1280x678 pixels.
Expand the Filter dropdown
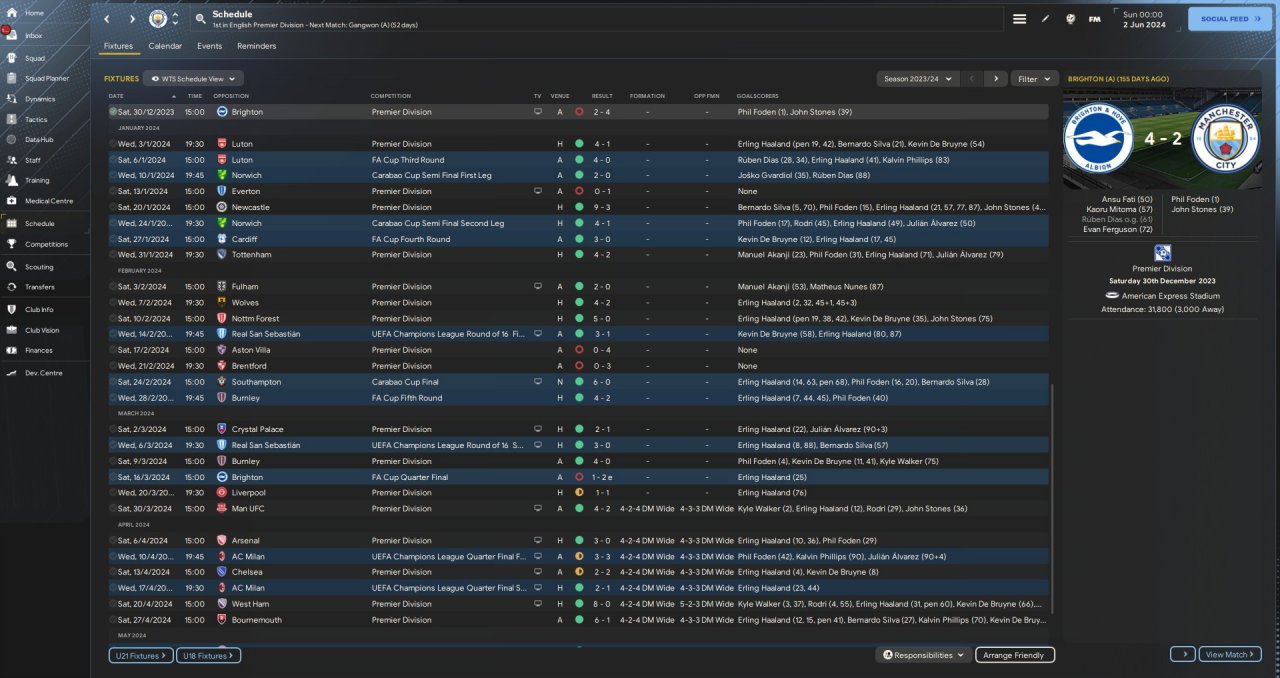coord(1034,78)
